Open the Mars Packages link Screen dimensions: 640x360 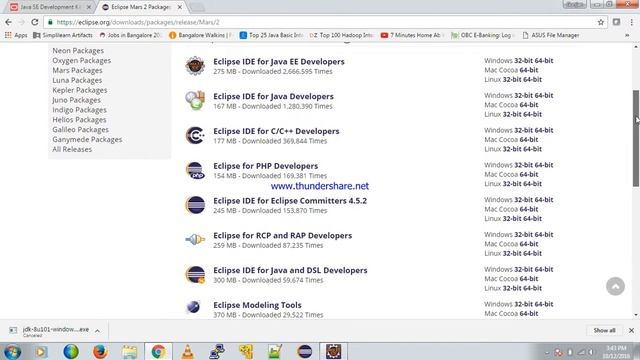(77, 70)
